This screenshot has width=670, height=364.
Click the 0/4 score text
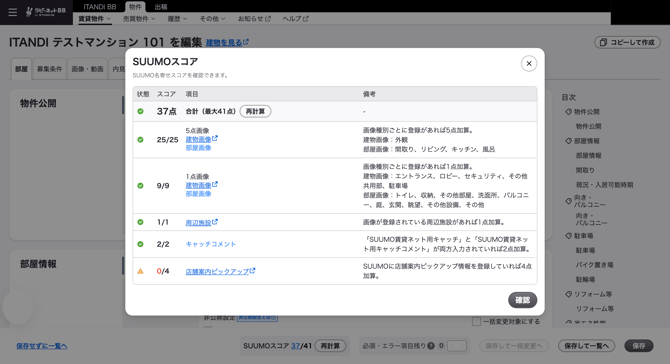[163, 271]
